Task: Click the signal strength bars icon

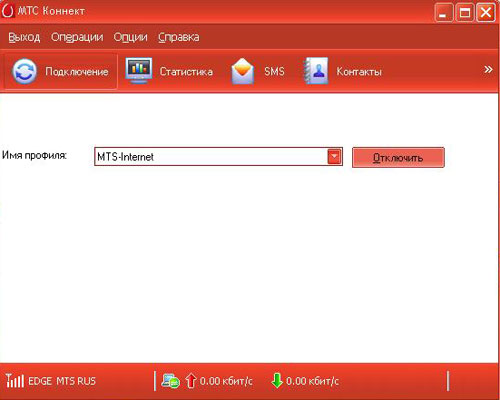Action: (15, 381)
